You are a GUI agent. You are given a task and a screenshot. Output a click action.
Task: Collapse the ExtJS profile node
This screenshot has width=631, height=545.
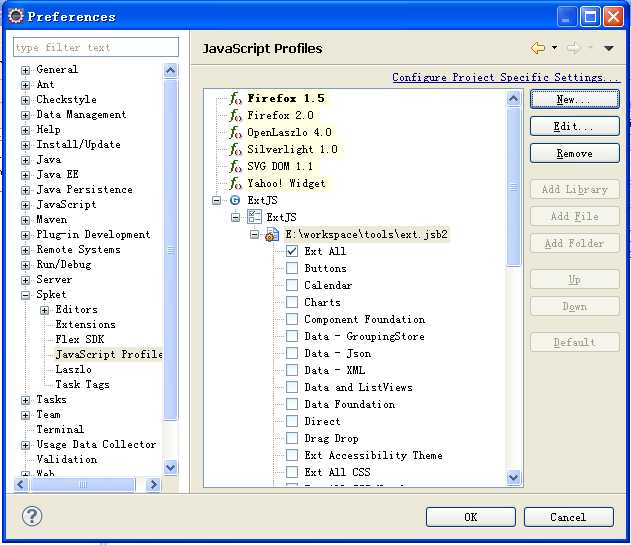tap(217, 200)
